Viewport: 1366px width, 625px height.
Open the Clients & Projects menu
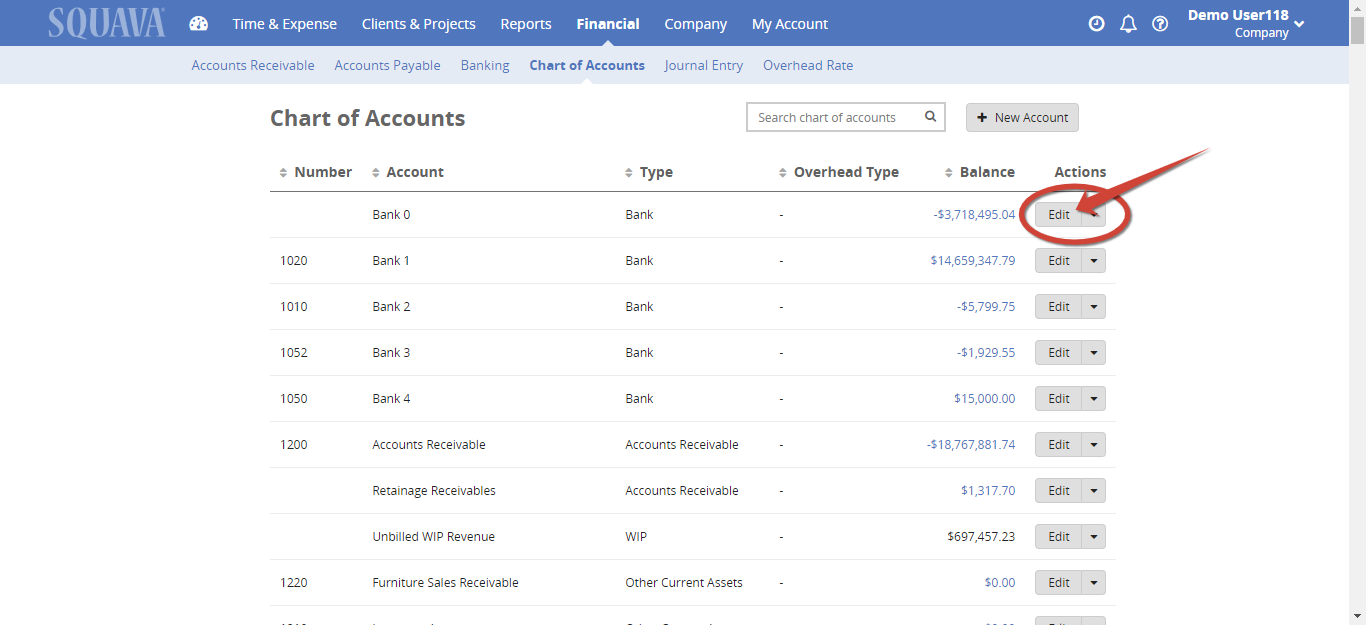[419, 24]
